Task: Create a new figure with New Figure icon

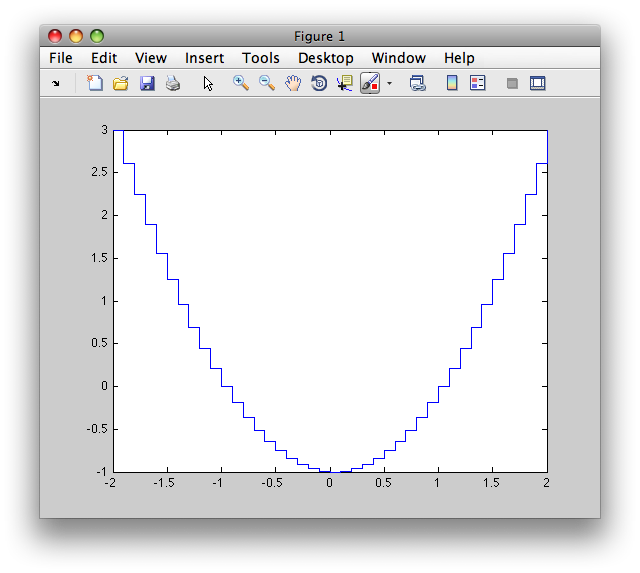Action: (95, 83)
